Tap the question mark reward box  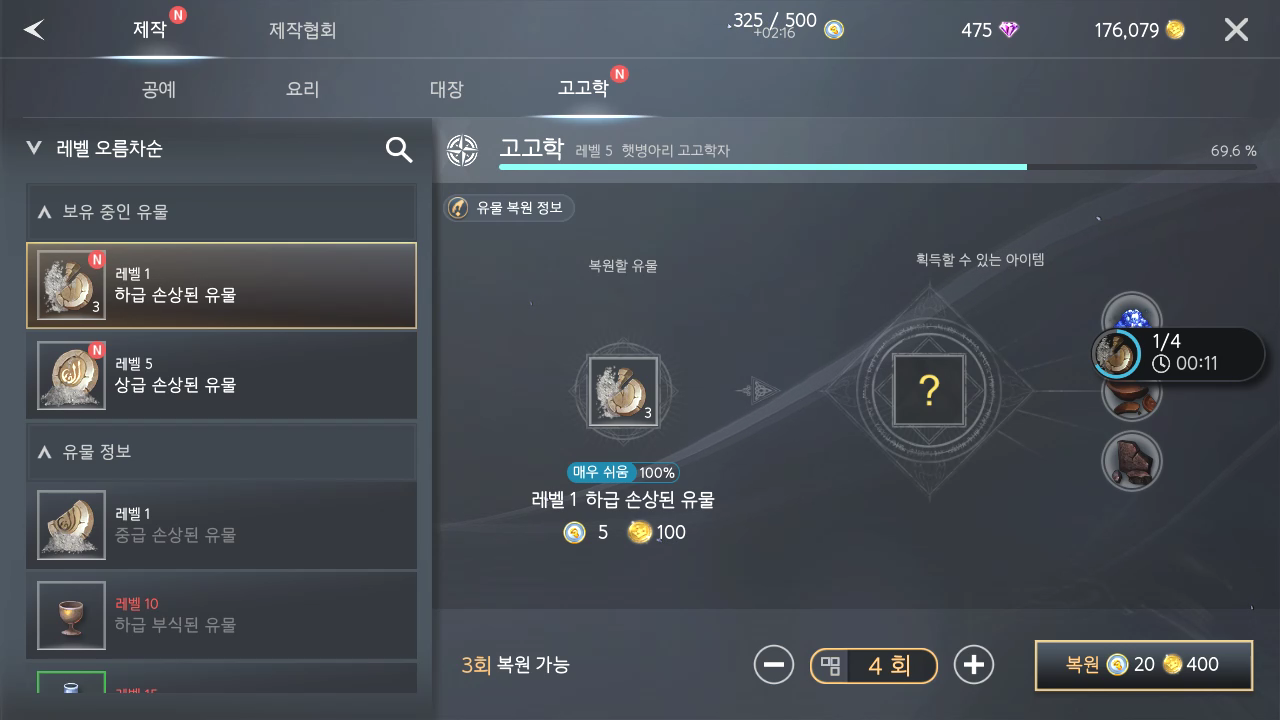click(x=928, y=390)
